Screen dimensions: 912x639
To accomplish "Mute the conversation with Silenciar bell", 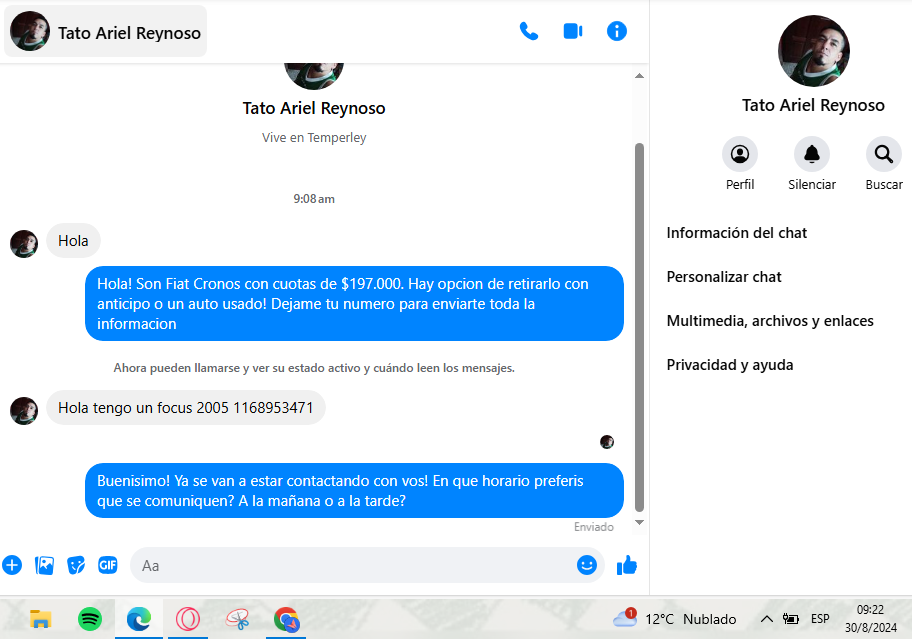I will point(812,155).
